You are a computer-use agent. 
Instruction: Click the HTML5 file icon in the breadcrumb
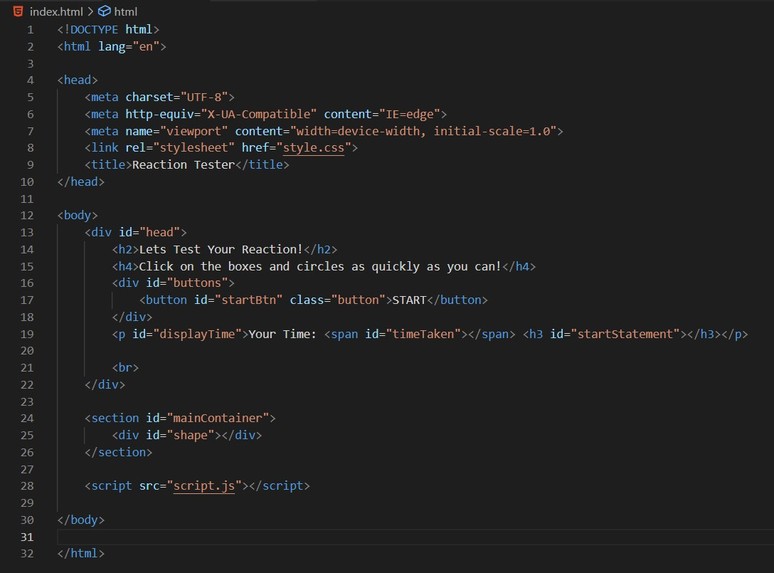click(18, 11)
